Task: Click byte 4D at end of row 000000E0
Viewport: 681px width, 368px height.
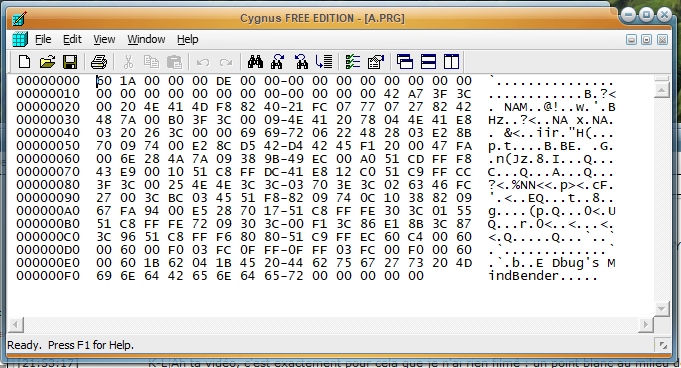Action: point(464,263)
